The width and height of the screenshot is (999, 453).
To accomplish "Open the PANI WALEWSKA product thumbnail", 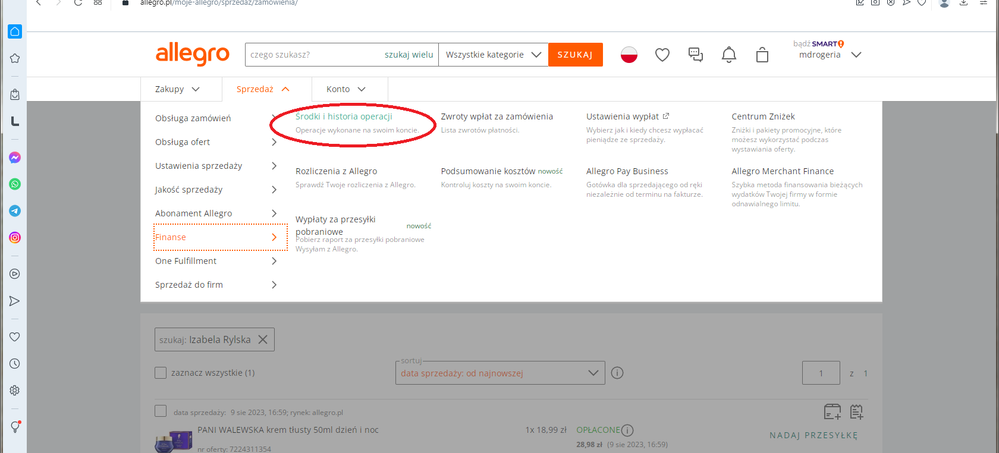I will click(172, 441).
